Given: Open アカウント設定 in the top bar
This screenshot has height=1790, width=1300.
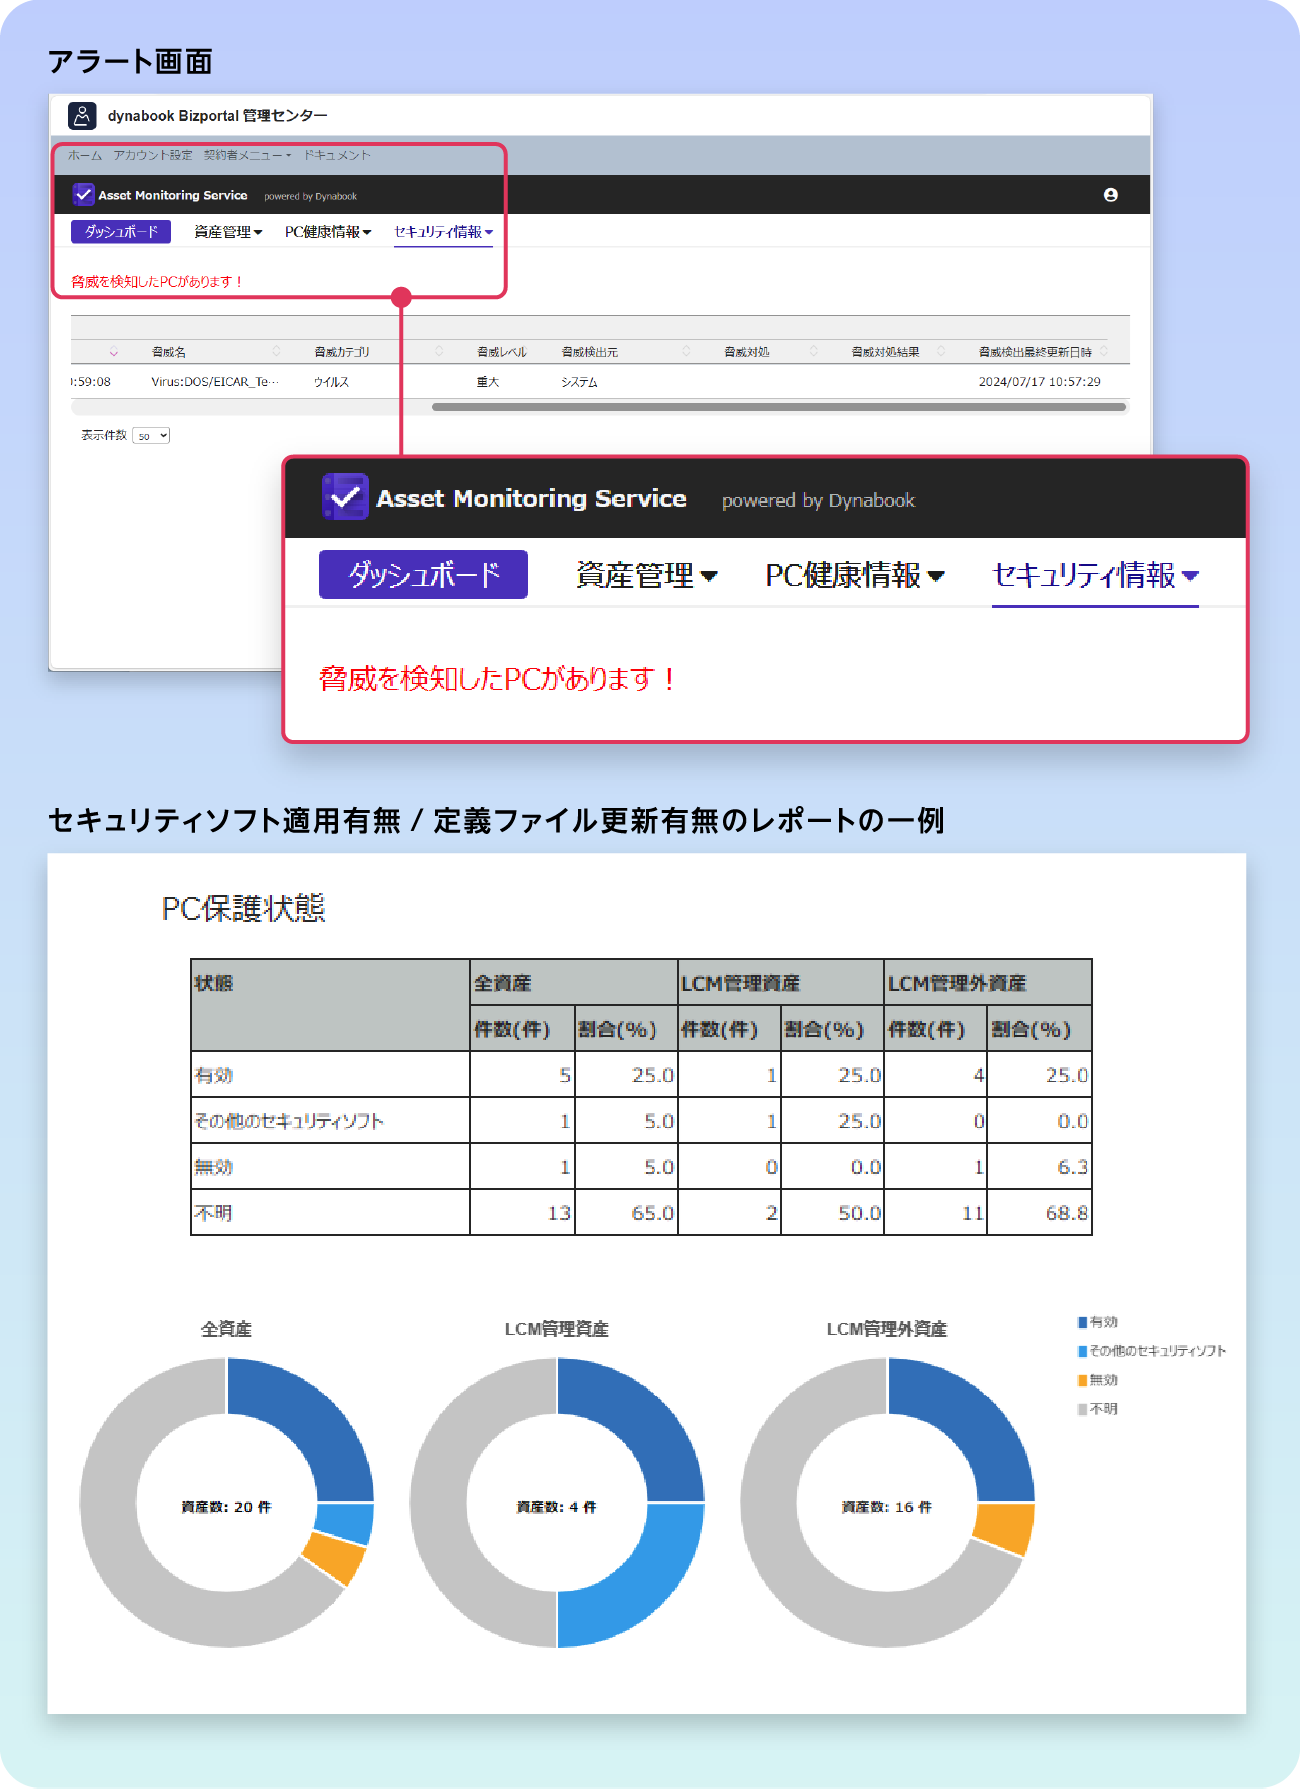Looking at the screenshot, I should (x=152, y=155).
